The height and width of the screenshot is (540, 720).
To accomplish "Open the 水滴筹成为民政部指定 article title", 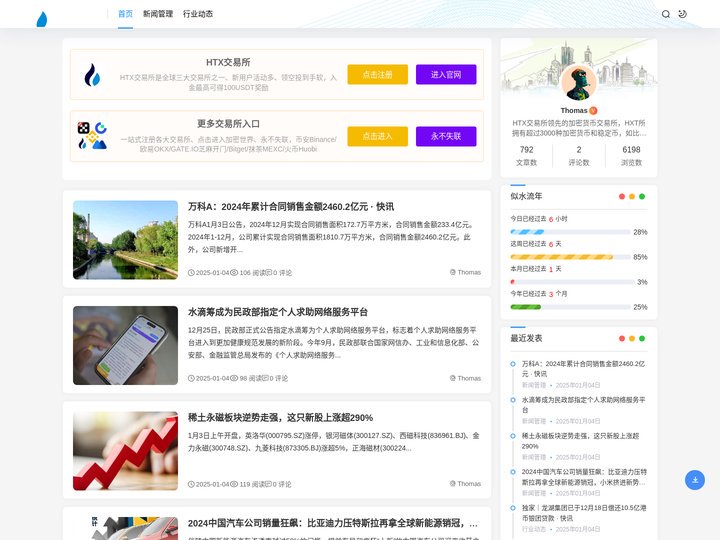I will 278,312.
